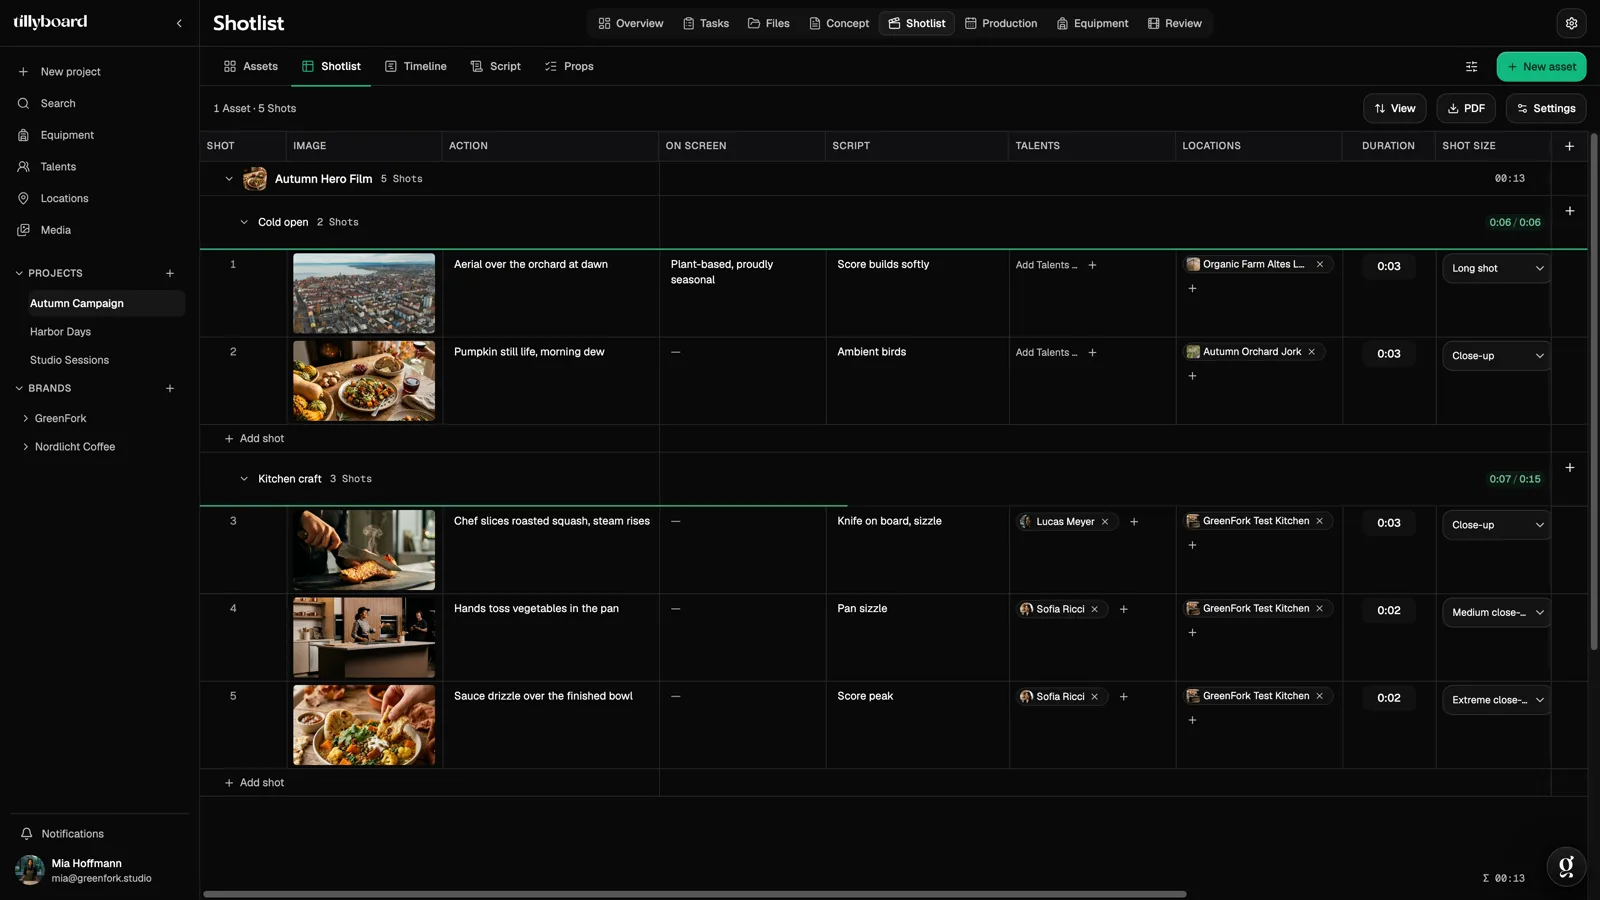
Task: Collapse the sidebar with the chevron icon
Action: coord(179,23)
